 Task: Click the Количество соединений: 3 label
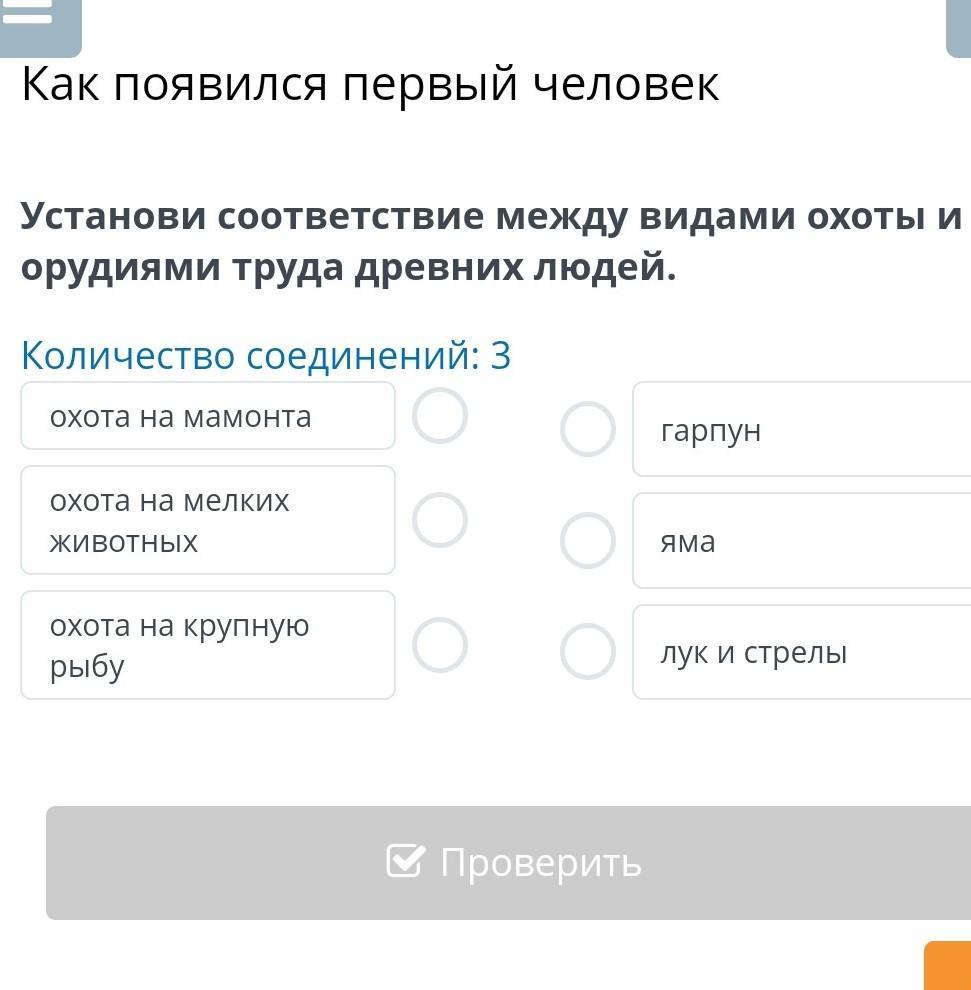(266, 356)
